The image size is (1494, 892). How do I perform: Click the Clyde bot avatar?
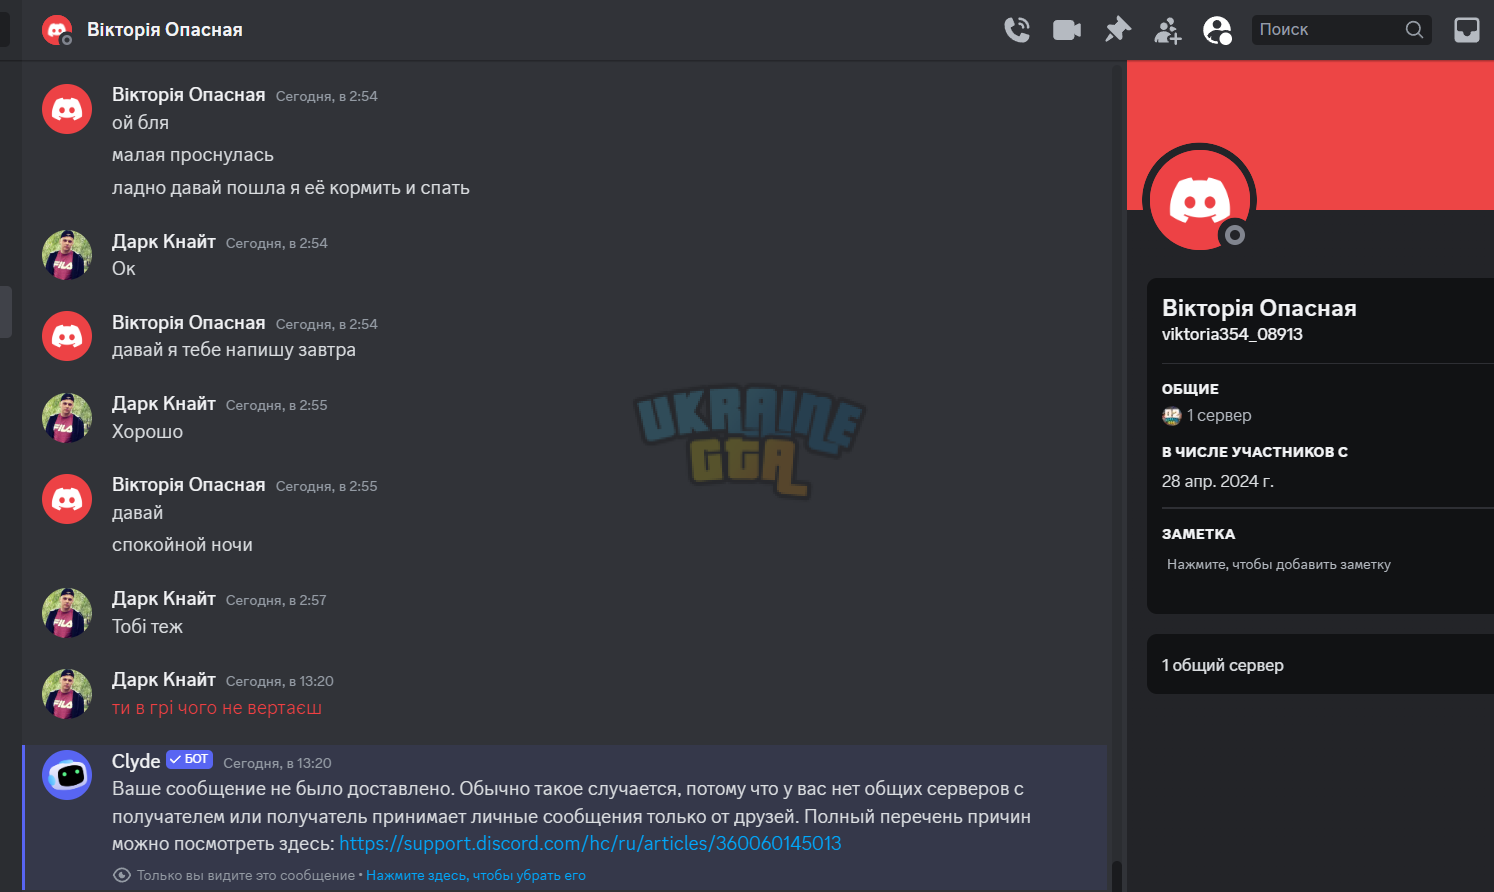(x=67, y=775)
